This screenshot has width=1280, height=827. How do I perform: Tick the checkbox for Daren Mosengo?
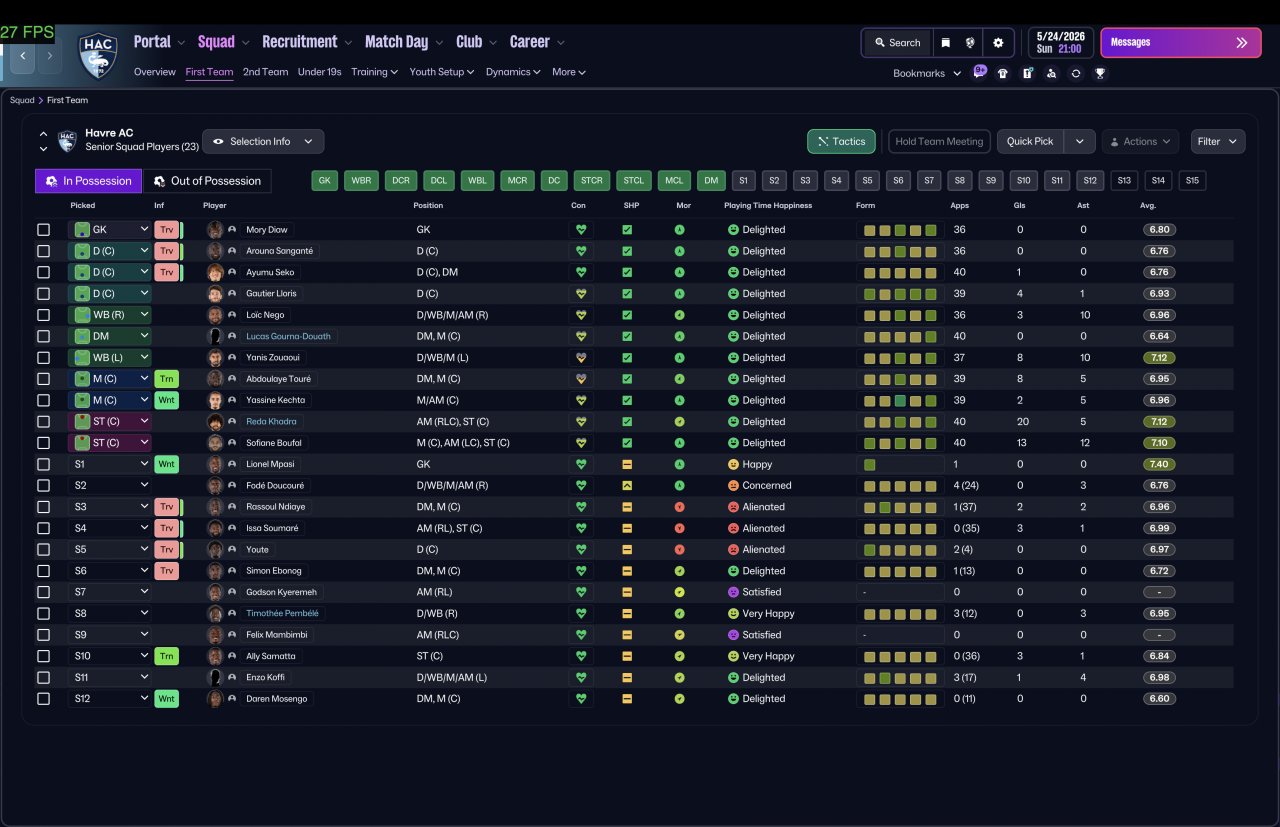click(43, 699)
